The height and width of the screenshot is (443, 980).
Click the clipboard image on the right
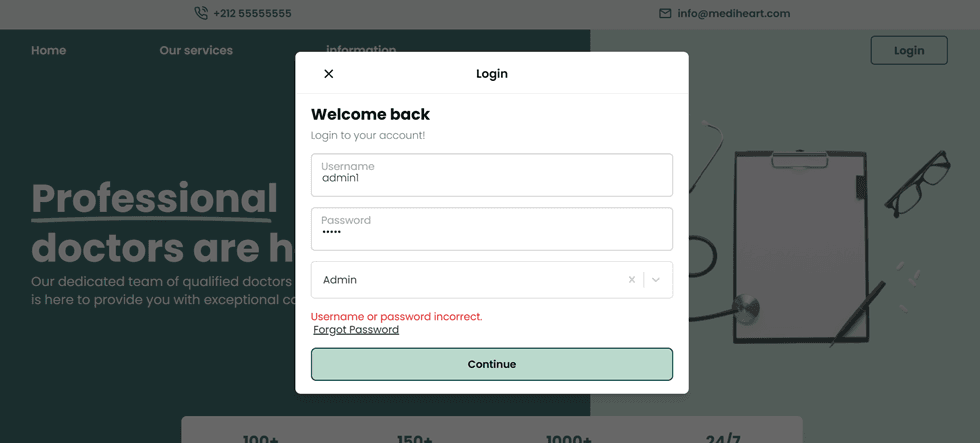pos(798,245)
